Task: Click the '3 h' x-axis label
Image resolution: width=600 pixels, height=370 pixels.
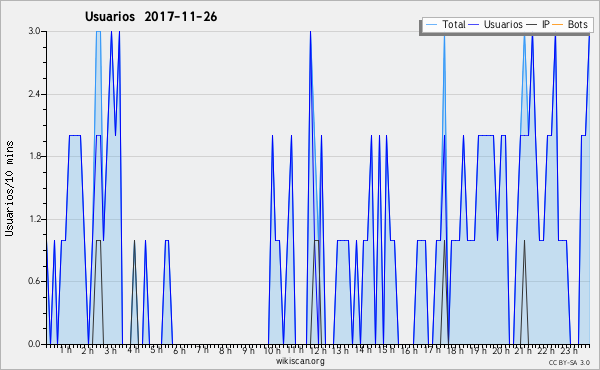Action: [x=111, y=351]
